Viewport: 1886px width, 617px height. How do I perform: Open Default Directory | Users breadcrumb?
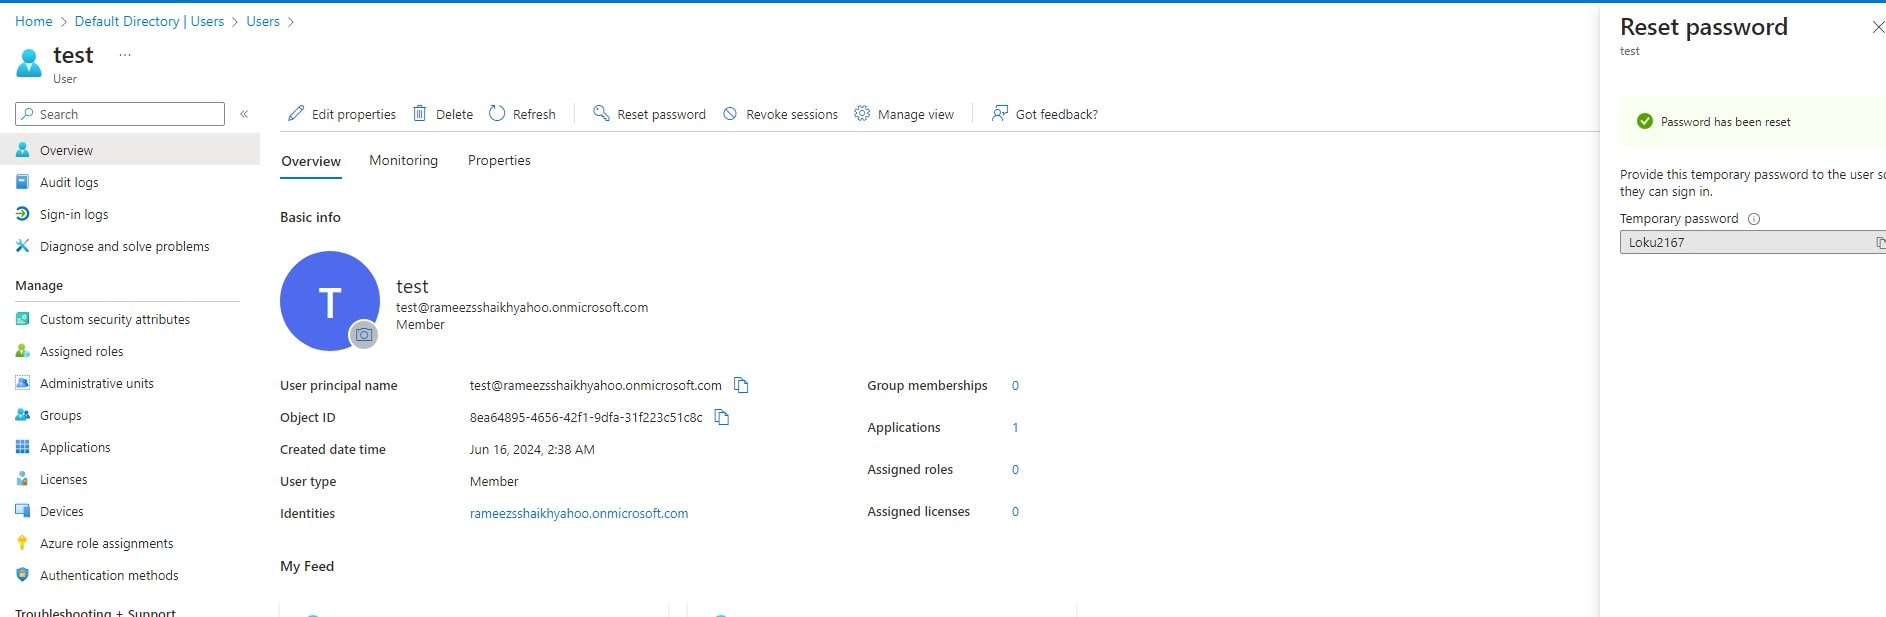[x=149, y=21]
